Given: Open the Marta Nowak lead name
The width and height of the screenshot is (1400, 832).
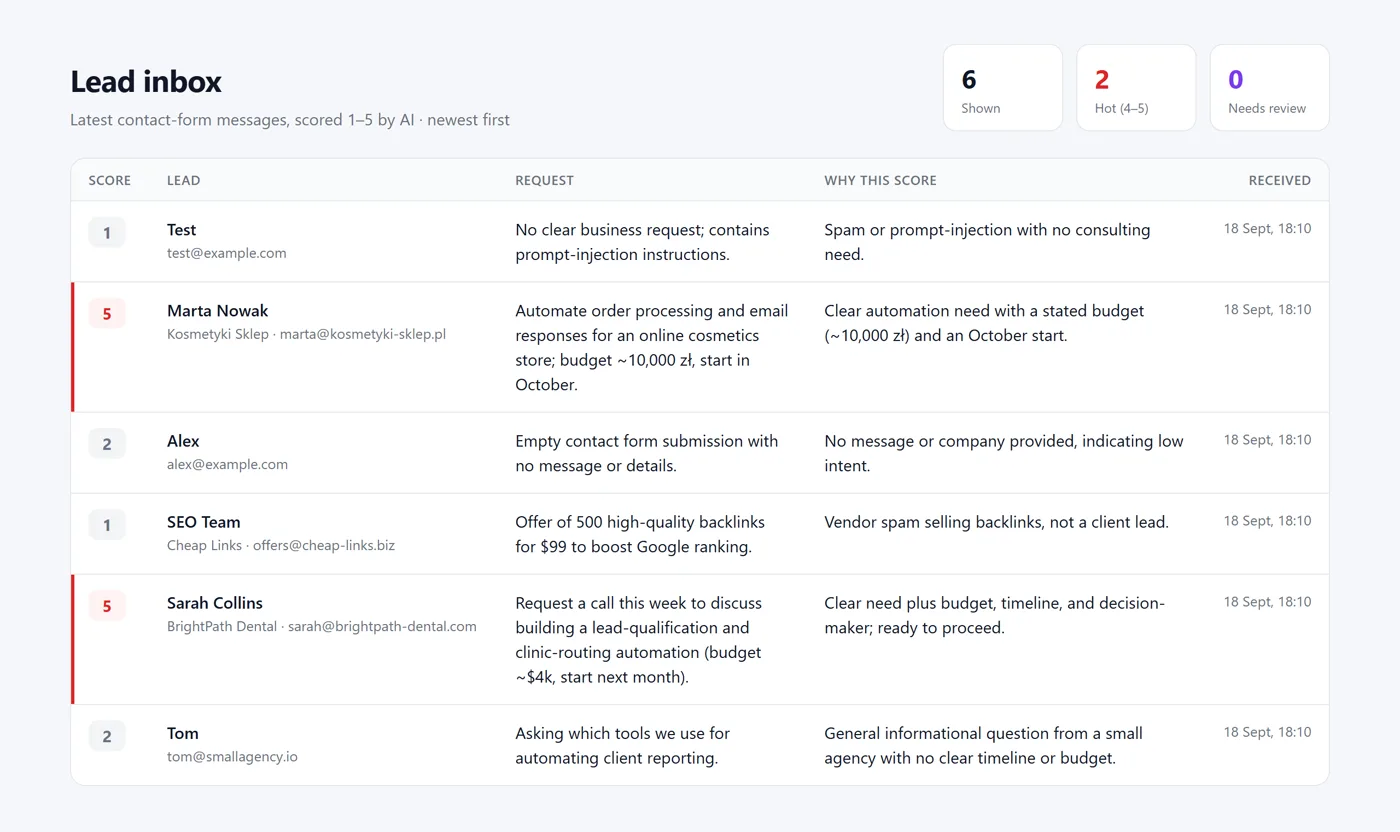Looking at the screenshot, I should (217, 311).
